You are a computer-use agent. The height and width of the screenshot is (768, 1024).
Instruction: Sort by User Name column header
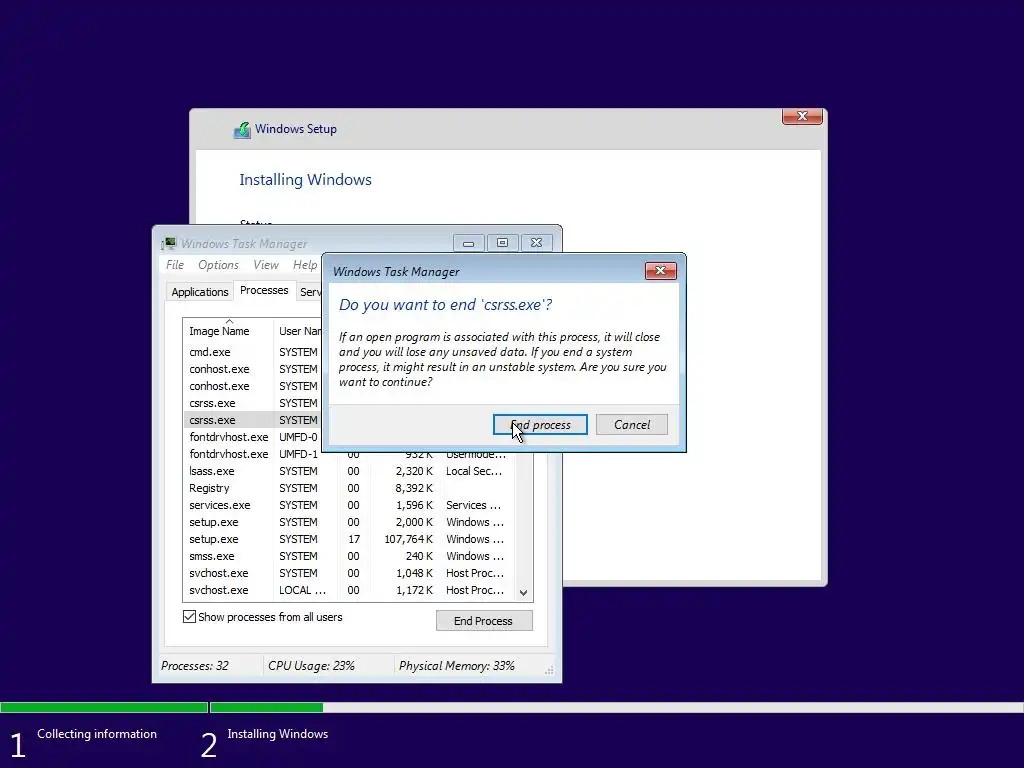click(x=298, y=330)
